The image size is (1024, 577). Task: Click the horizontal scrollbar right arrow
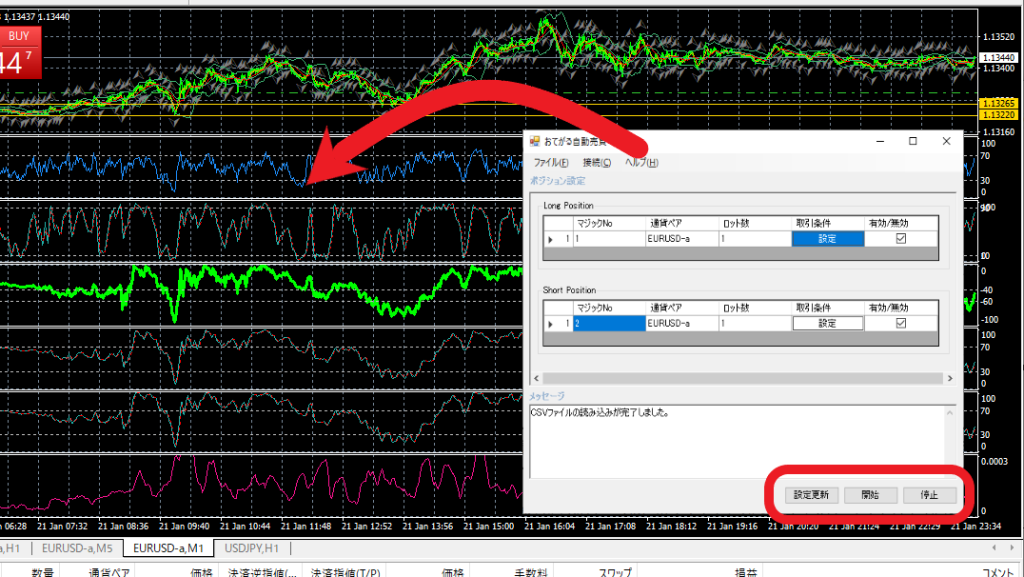coord(949,379)
